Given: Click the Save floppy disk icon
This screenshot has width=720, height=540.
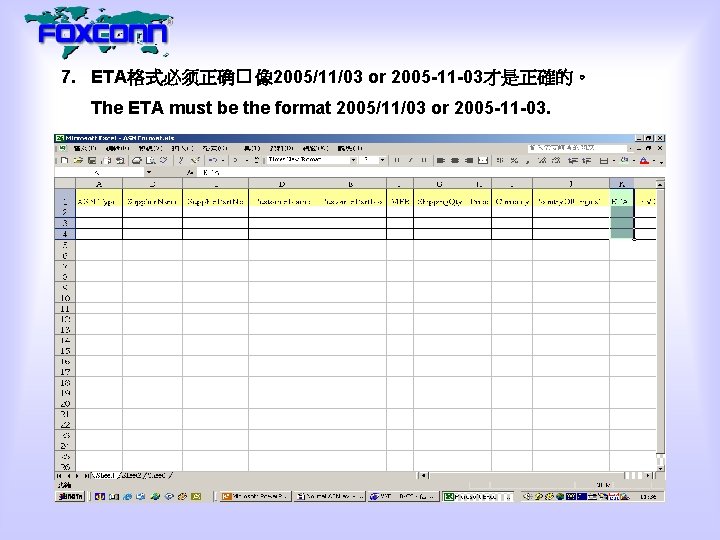Looking at the screenshot, I should (92, 160).
